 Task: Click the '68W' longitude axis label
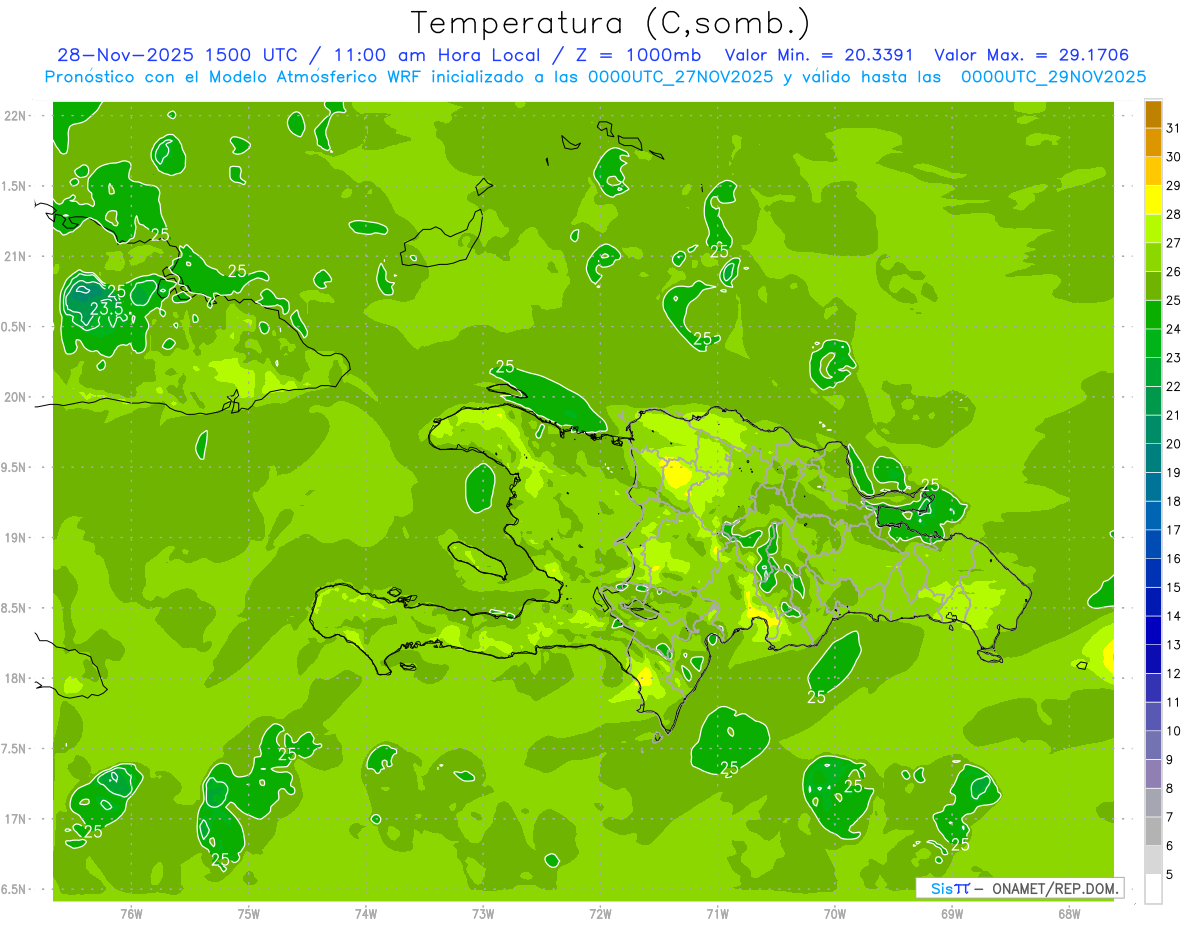1069,913
